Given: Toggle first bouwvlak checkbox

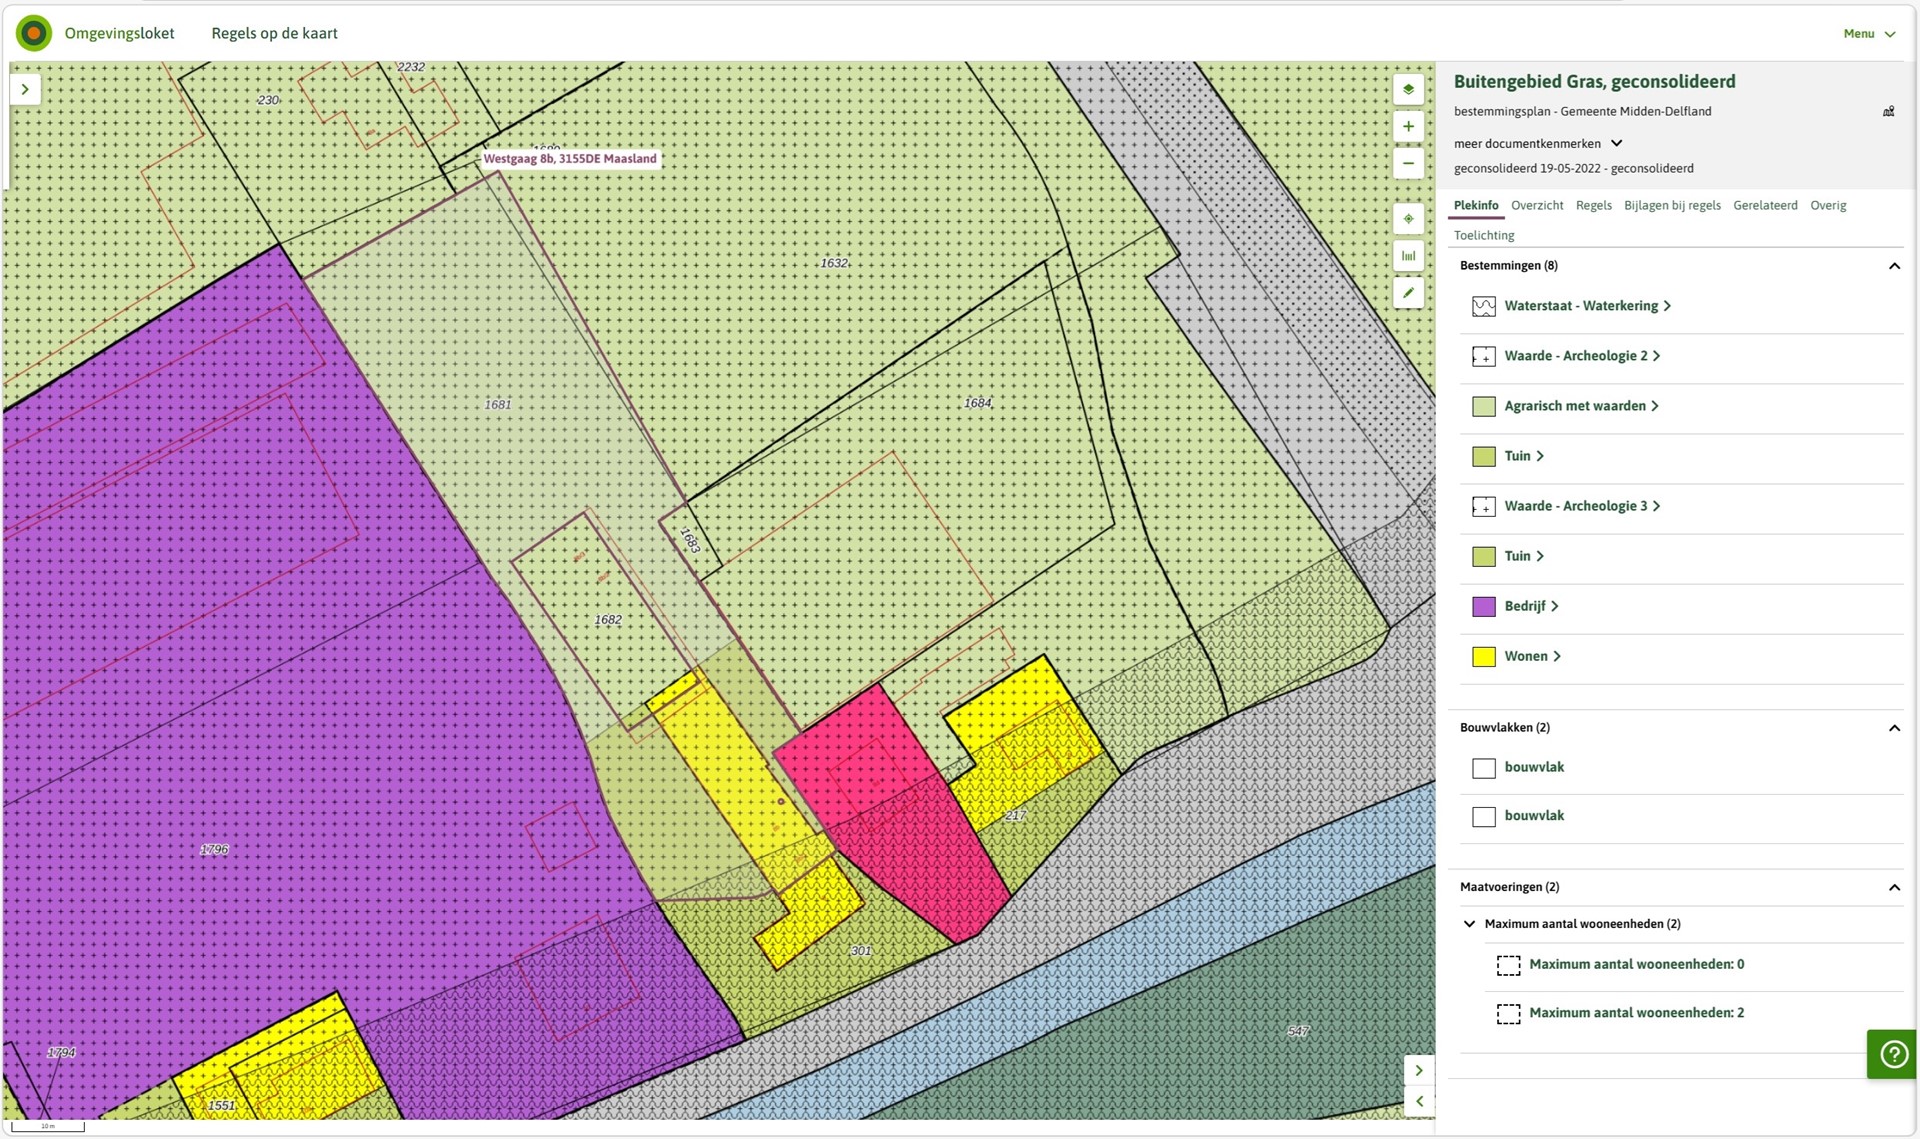Looking at the screenshot, I should pyautogui.click(x=1484, y=768).
